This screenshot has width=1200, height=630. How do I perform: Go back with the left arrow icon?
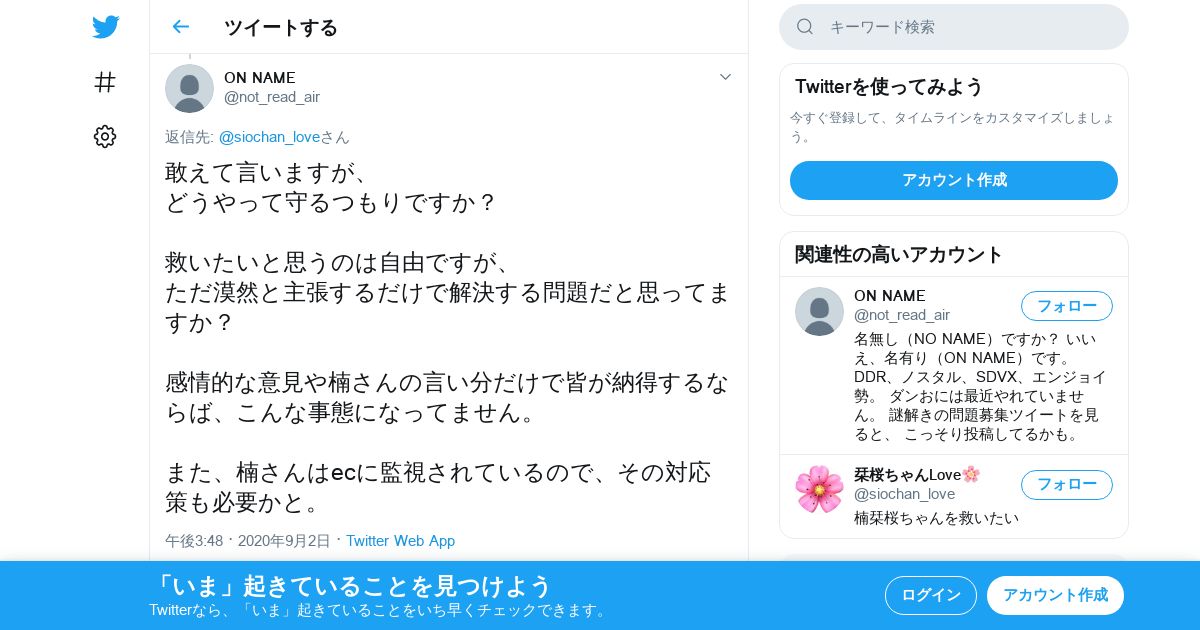180,27
